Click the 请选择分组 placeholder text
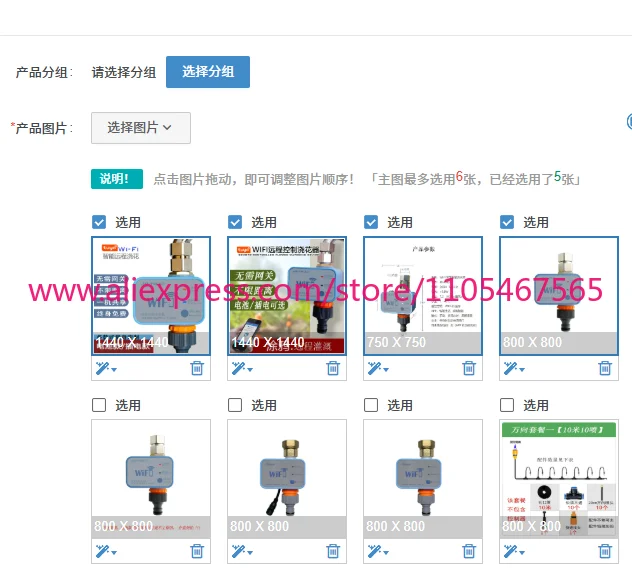632x576 pixels. pyautogui.click(x=124, y=73)
